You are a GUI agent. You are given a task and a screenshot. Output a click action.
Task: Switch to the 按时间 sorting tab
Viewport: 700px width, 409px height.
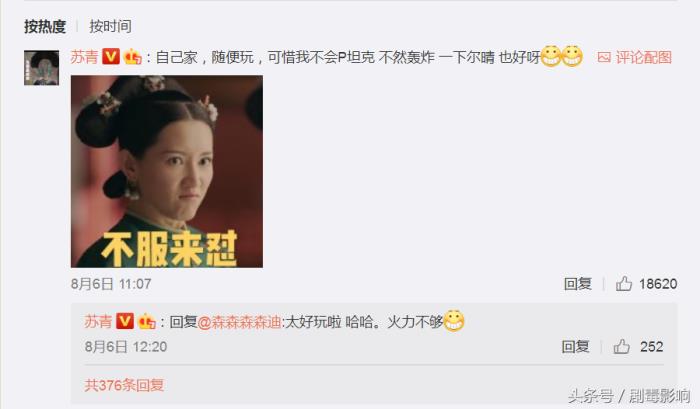tap(110, 26)
